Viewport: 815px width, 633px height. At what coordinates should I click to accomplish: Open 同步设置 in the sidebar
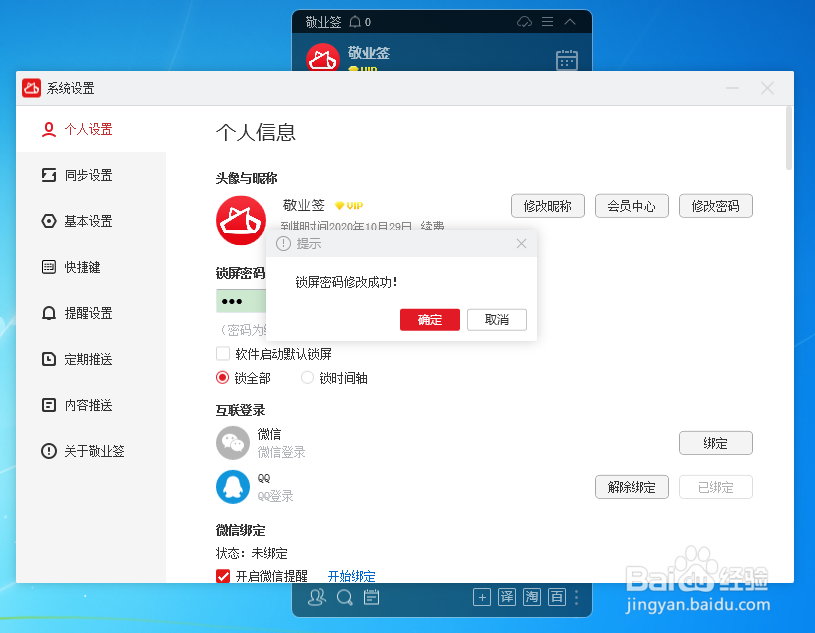coord(91,175)
